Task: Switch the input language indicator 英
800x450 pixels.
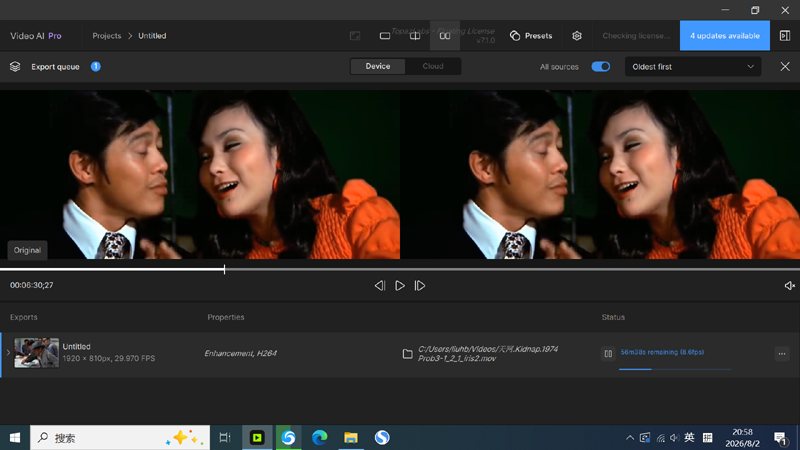Action: tap(689, 437)
